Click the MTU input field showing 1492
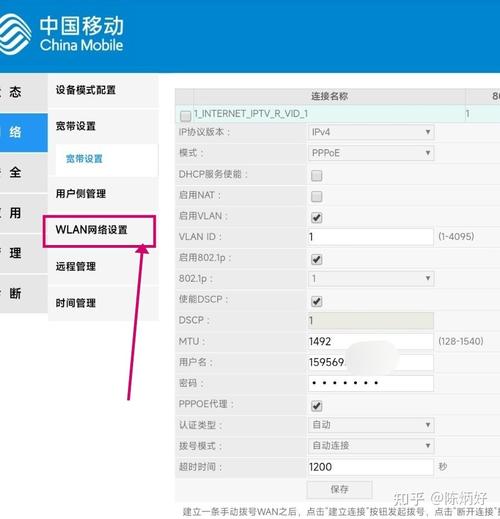The height and width of the screenshot is (519, 500). pos(371,341)
